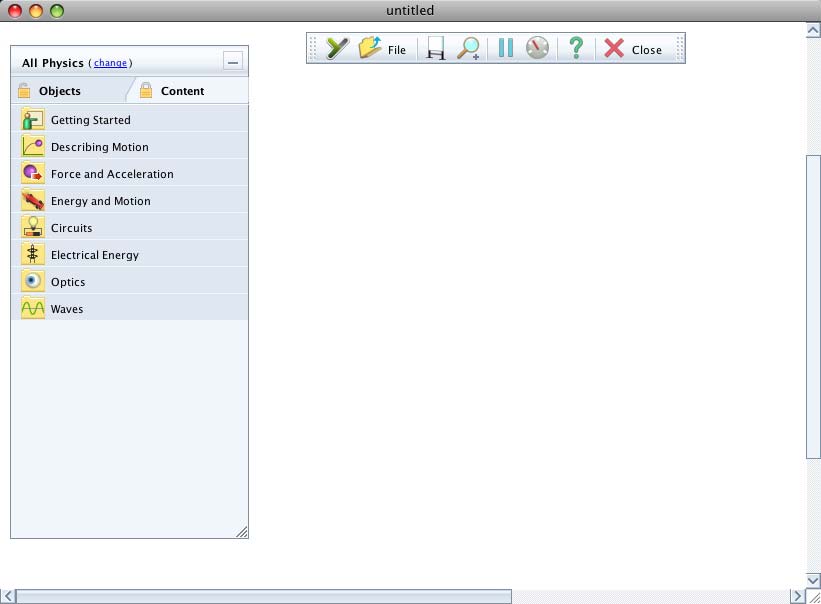Click the 'change' link beside All Physics
The image size is (821, 604).
pos(110,63)
